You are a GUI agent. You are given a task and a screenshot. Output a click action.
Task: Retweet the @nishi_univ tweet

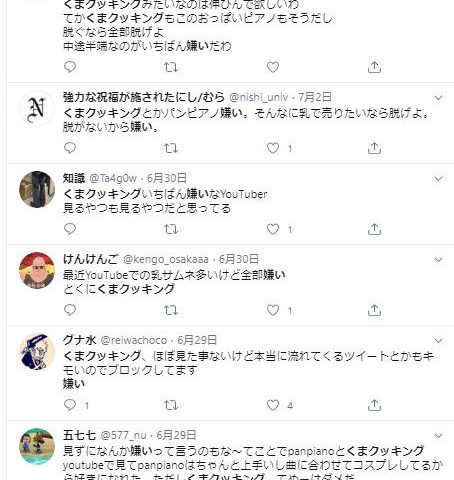click(x=171, y=148)
